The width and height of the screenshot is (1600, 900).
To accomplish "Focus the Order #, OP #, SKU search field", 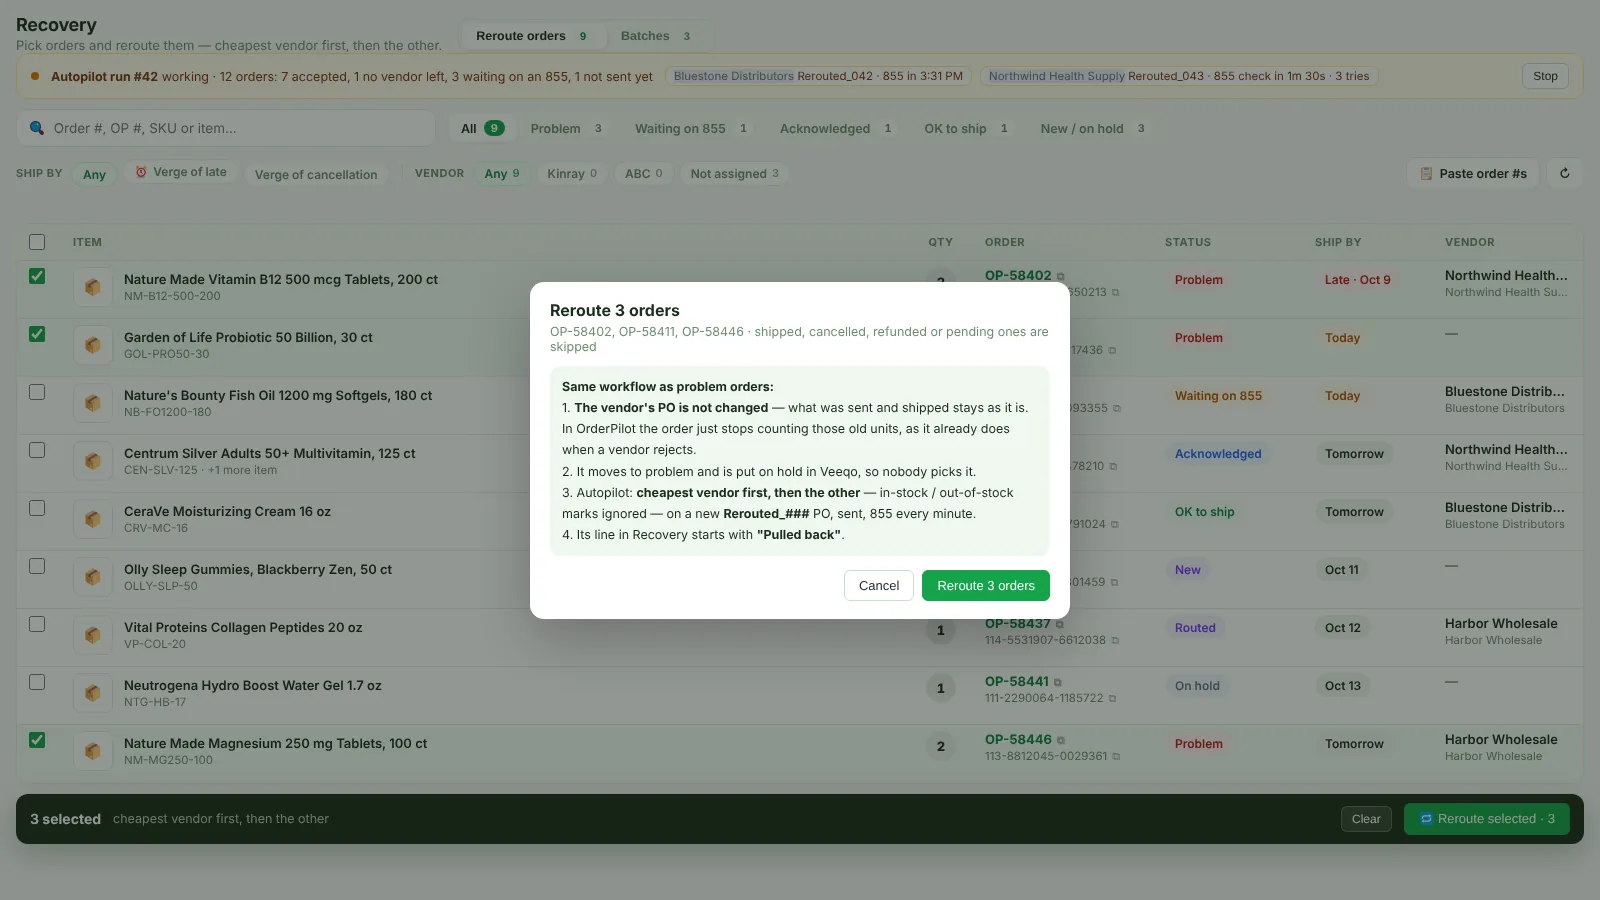I will (226, 128).
